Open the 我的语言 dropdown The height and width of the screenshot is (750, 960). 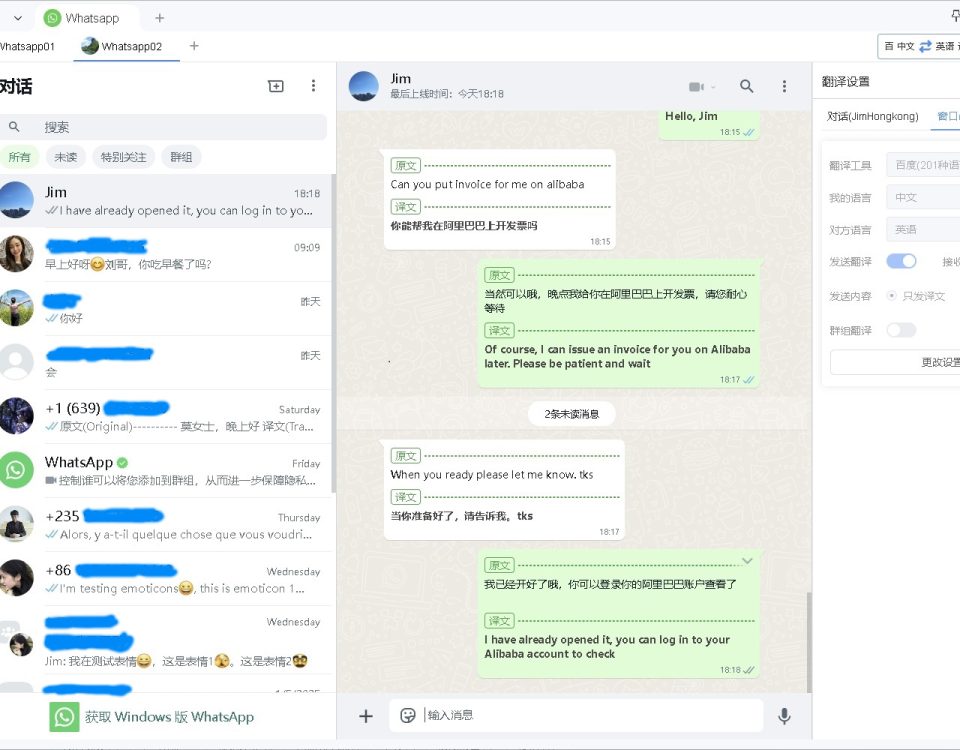pyautogui.click(x=923, y=198)
